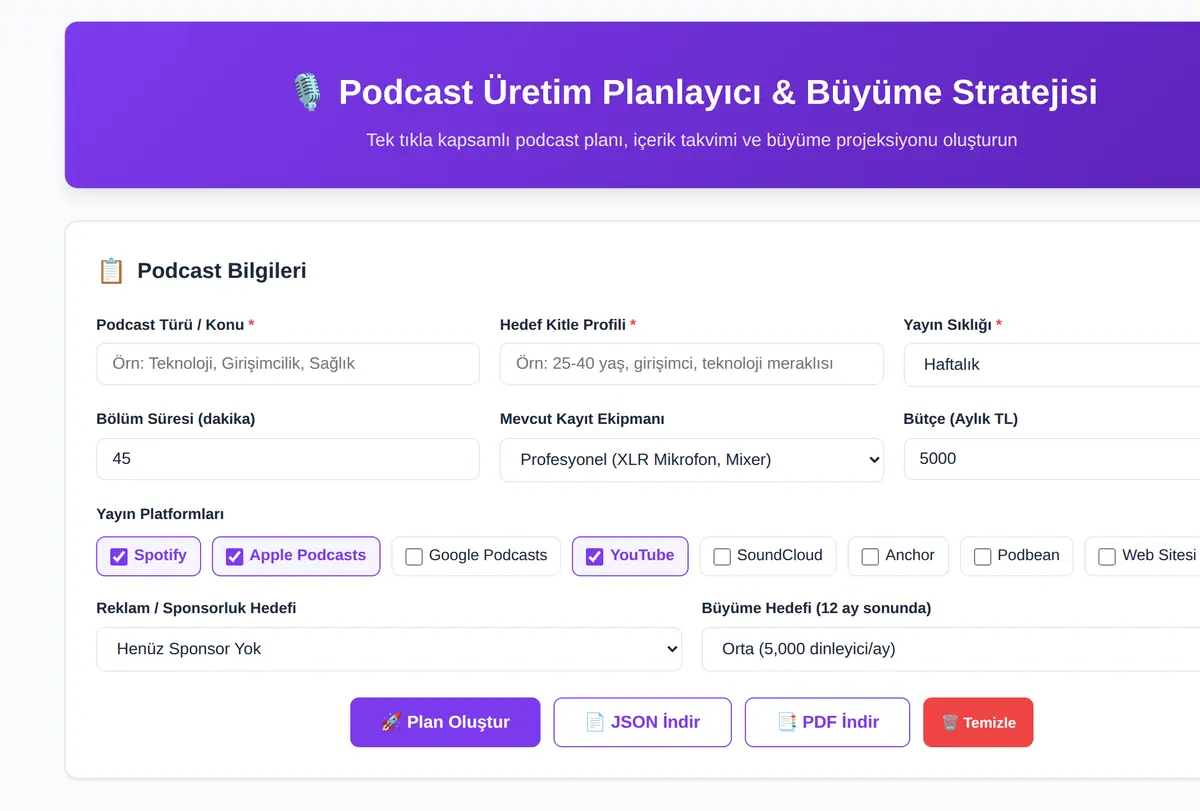Focus the Podcast Türü / Konu field
The width and height of the screenshot is (1200, 811).
[x=288, y=364]
